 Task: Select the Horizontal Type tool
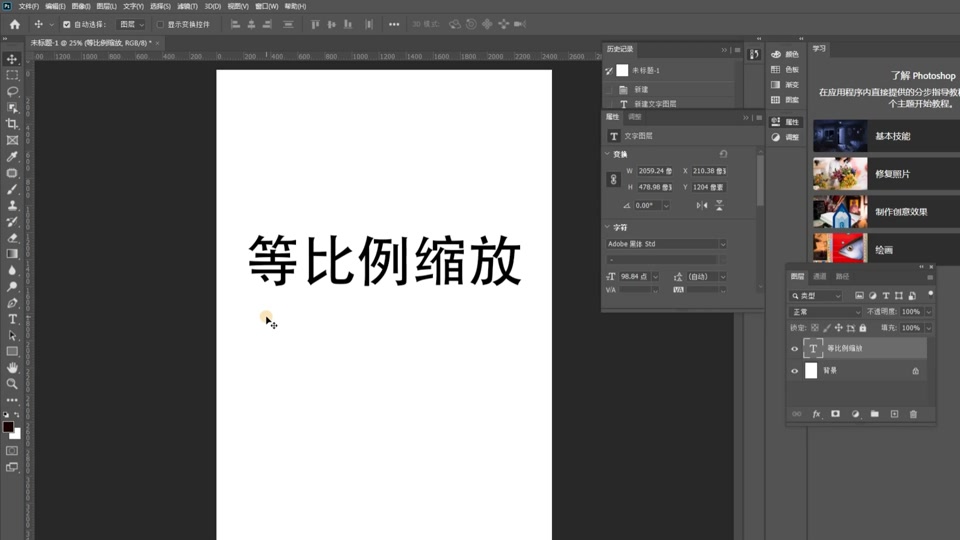(12, 319)
